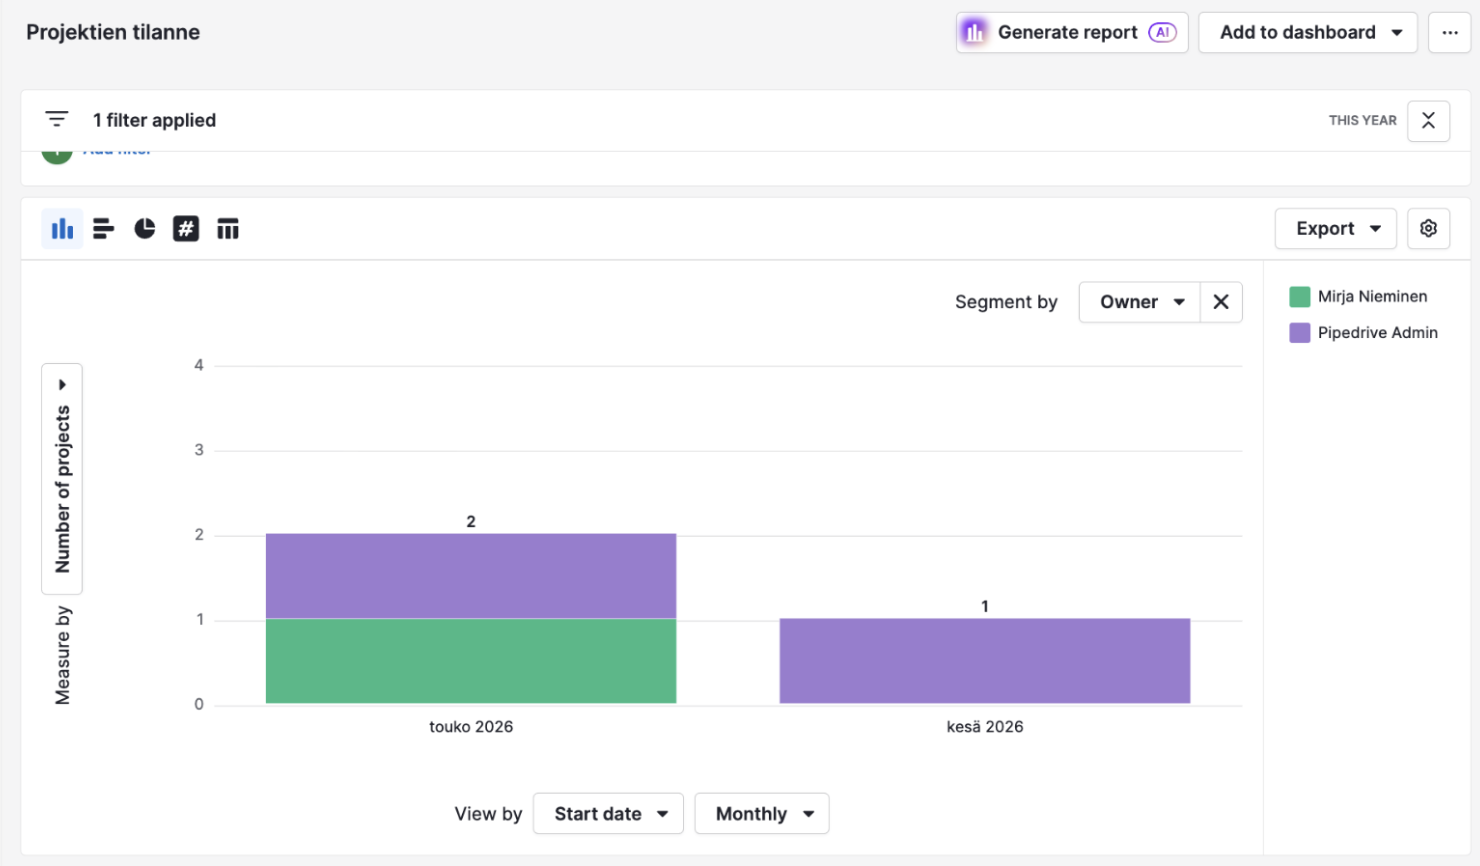Remove the Owner segment with X
The image size is (1480, 866).
[x=1221, y=302]
